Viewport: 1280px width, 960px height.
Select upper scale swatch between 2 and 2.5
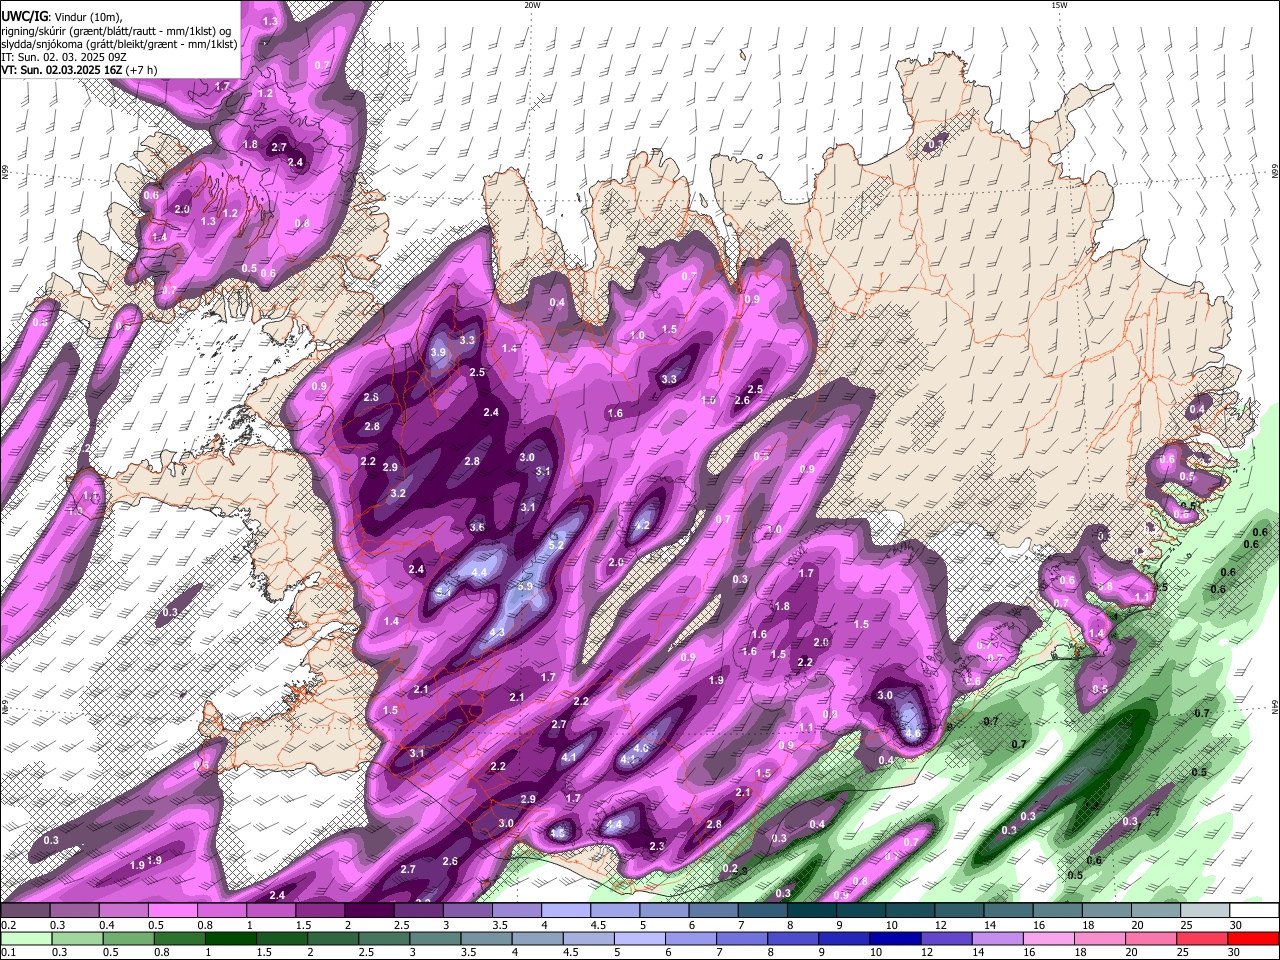pos(369,910)
